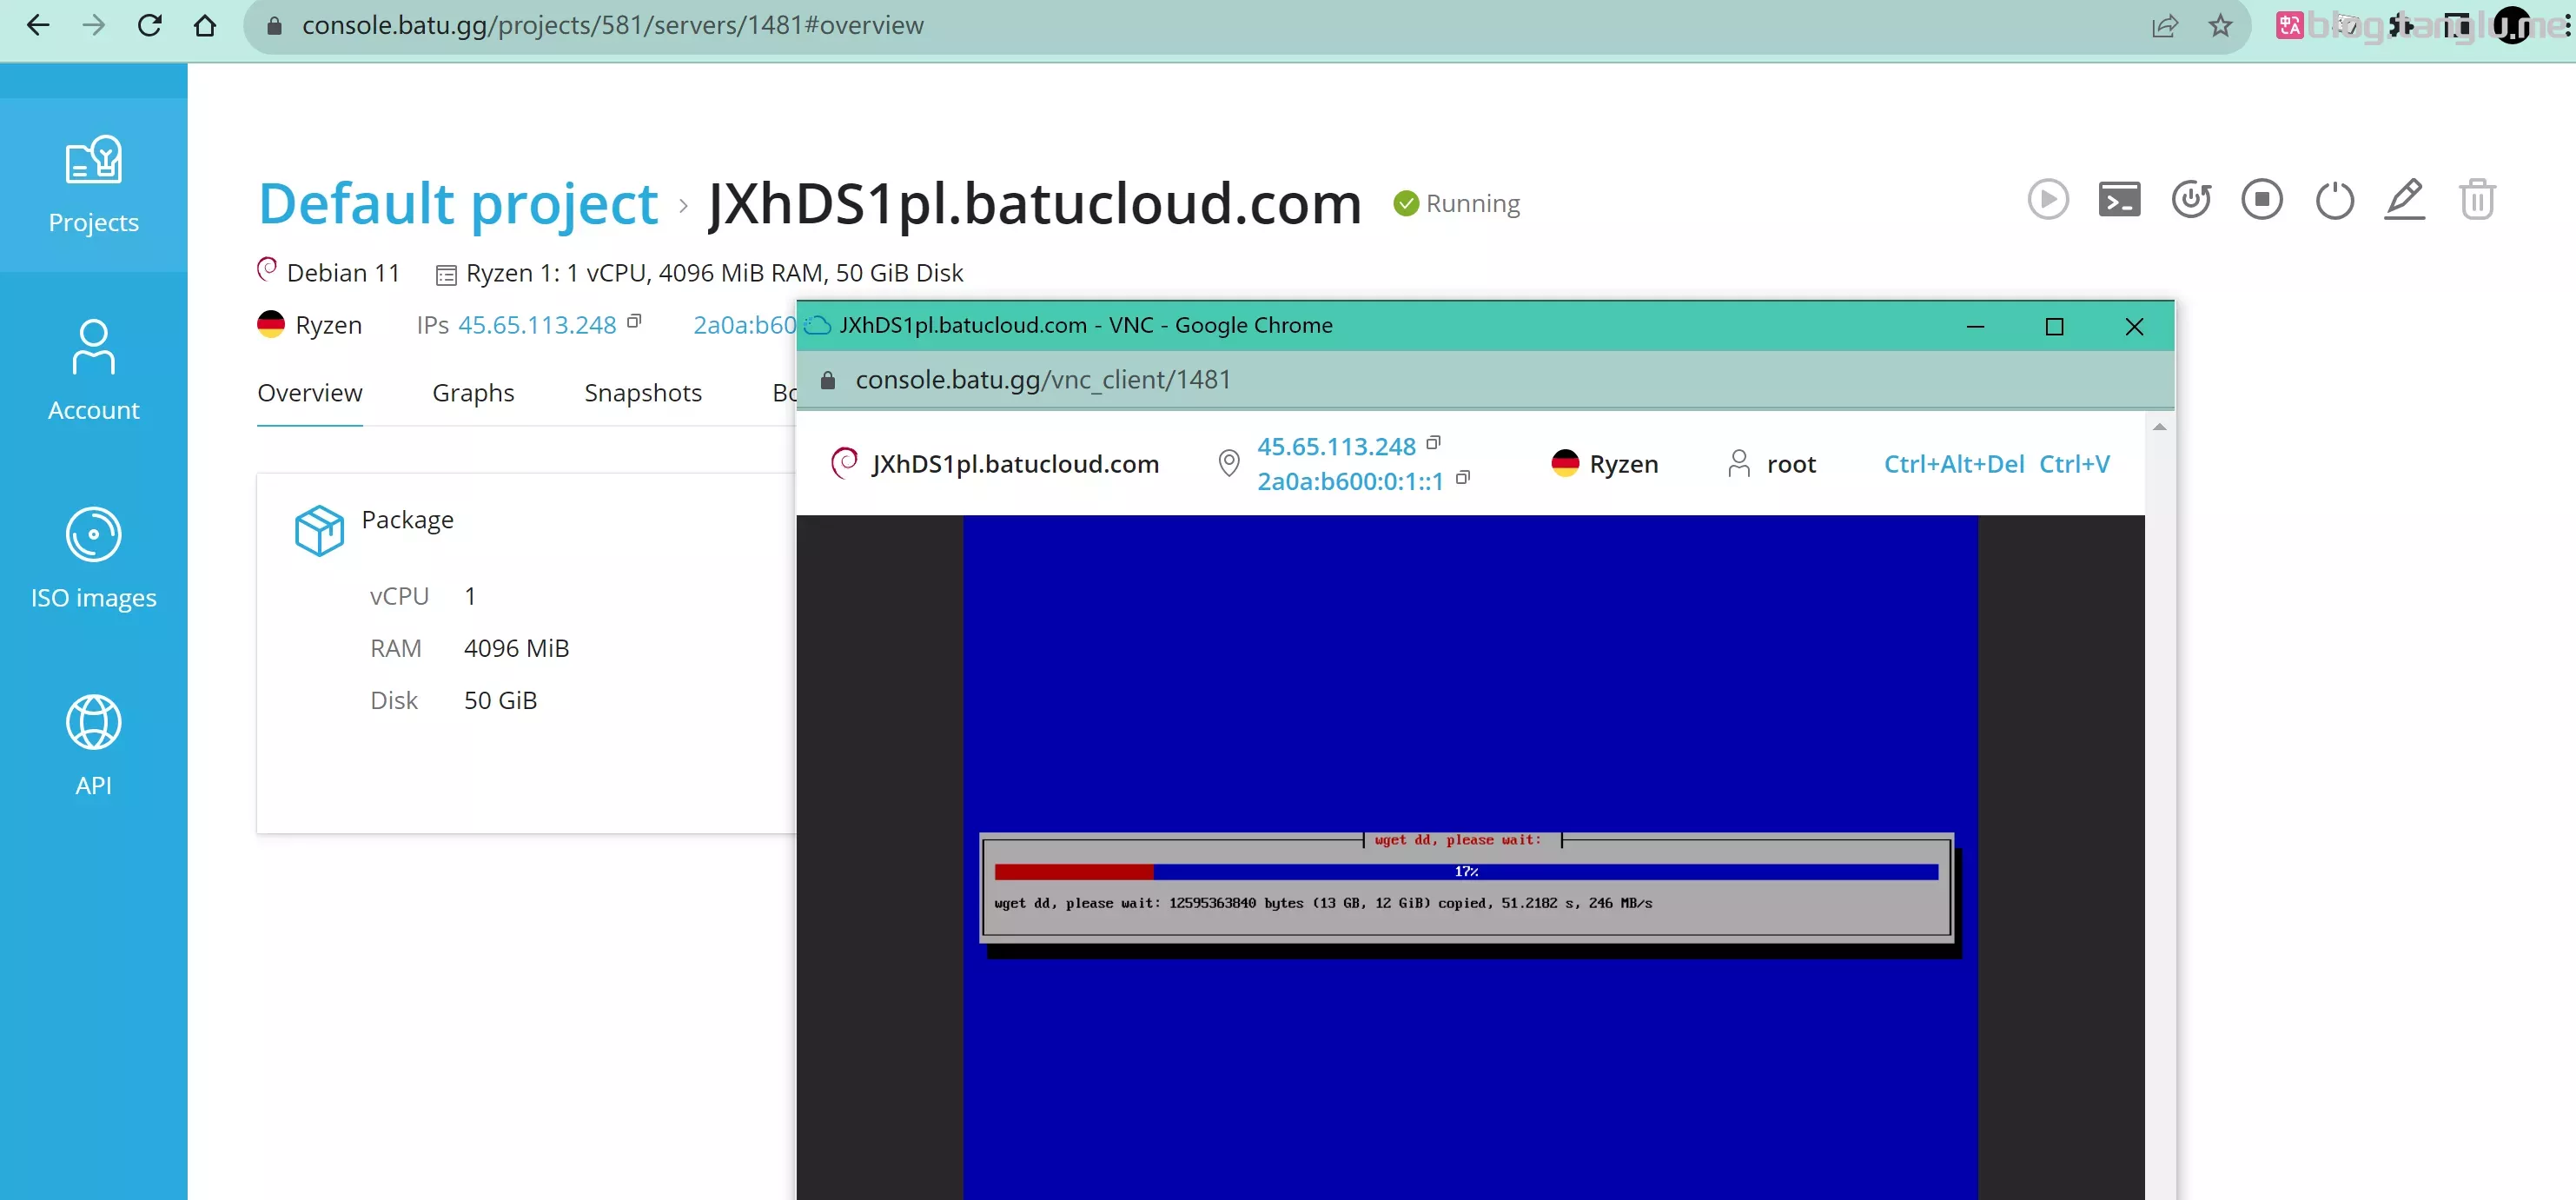Image resolution: width=2576 pixels, height=1200 pixels.
Task: Open Projects in the sidebar
Action: (93, 185)
